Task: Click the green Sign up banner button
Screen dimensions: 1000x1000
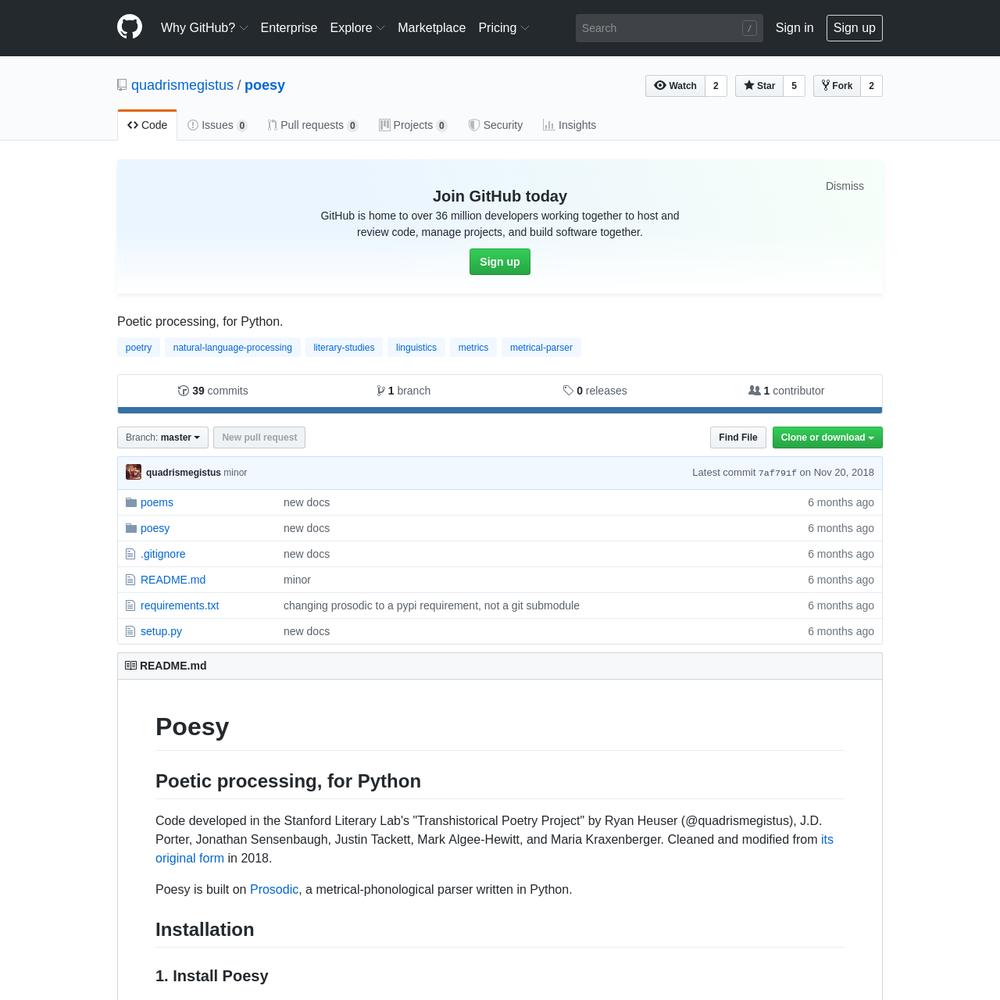Action: click(499, 261)
